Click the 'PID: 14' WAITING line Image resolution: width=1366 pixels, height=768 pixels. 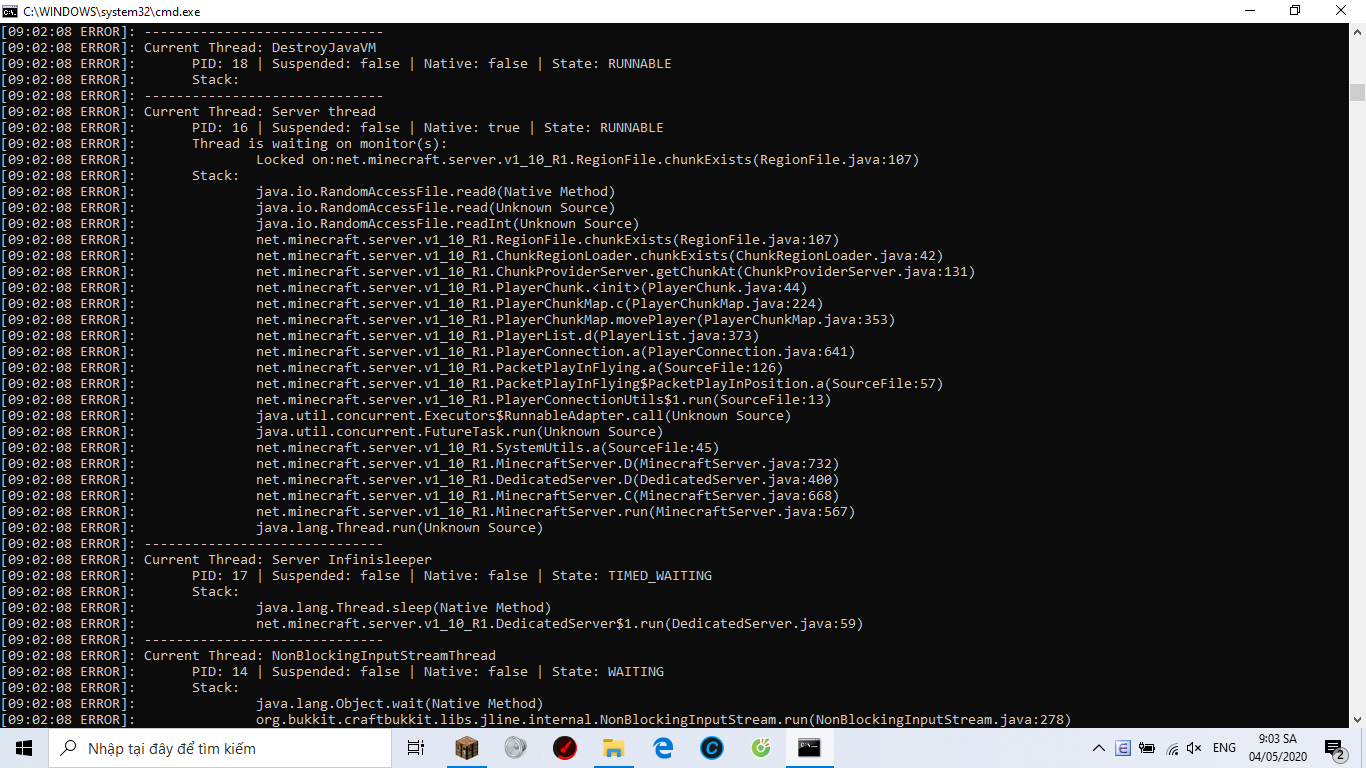tap(428, 671)
